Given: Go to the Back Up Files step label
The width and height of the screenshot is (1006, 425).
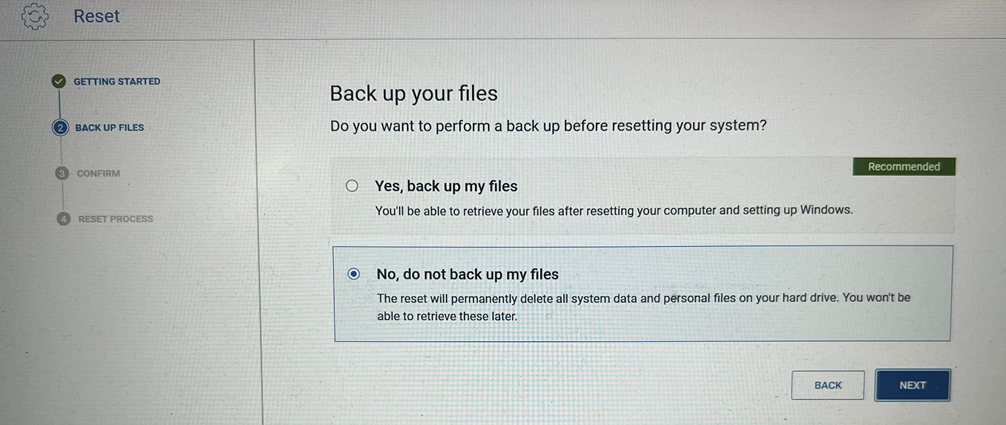Looking at the screenshot, I should point(109,128).
